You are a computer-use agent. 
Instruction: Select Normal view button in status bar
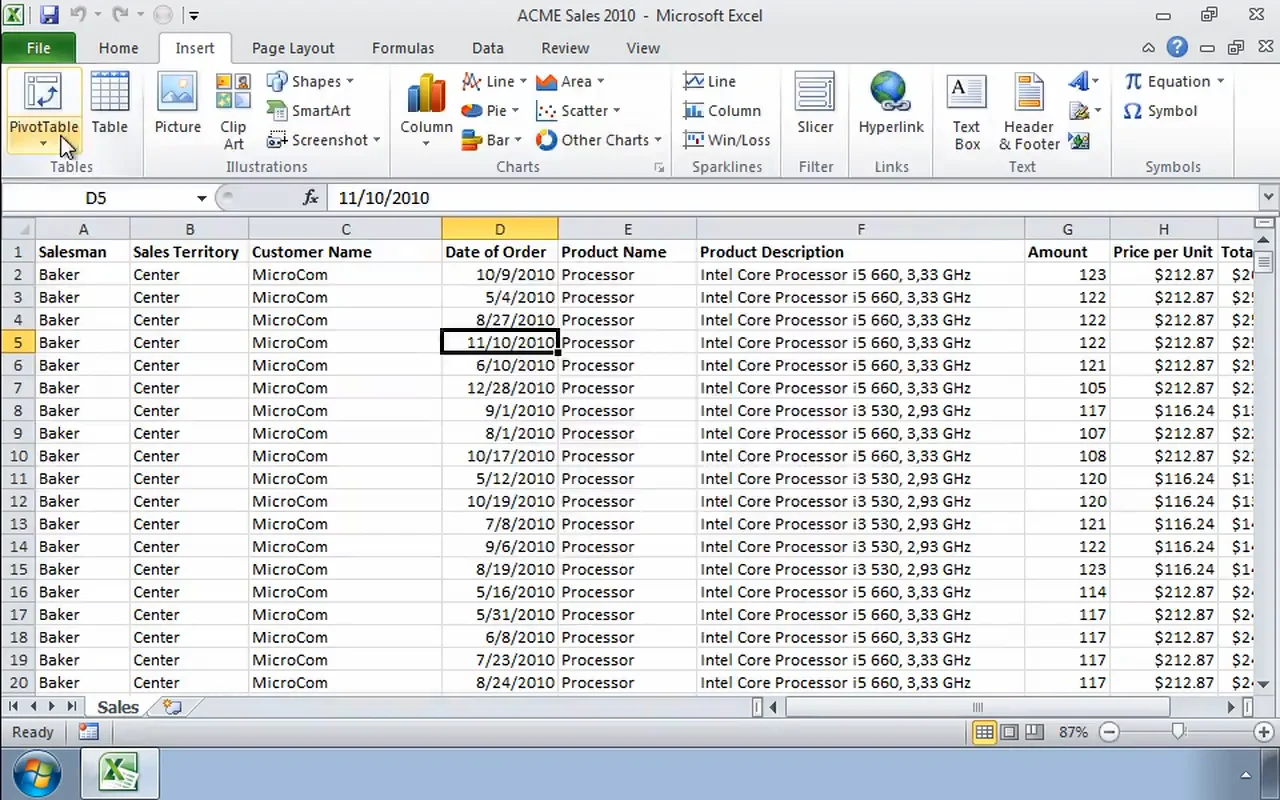(x=984, y=732)
